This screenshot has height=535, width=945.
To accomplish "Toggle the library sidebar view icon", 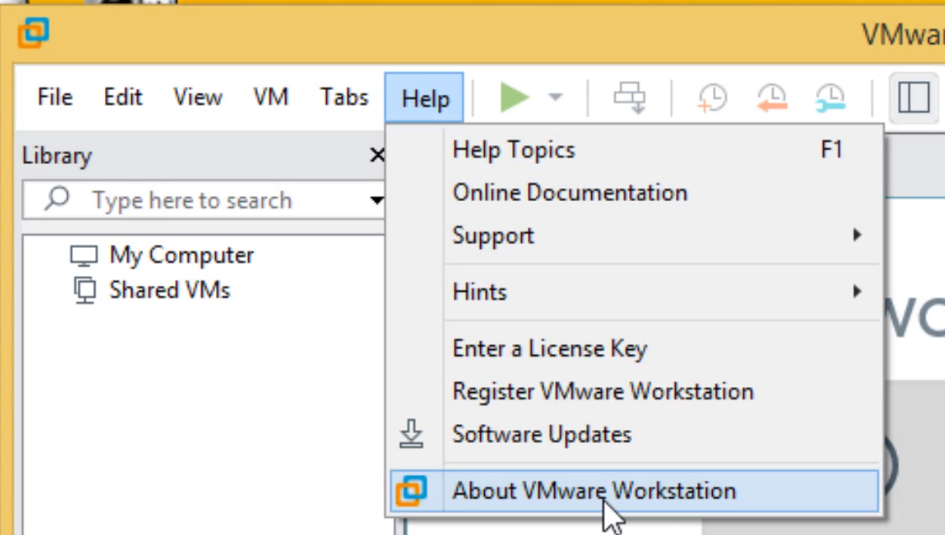I will click(914, 98).
